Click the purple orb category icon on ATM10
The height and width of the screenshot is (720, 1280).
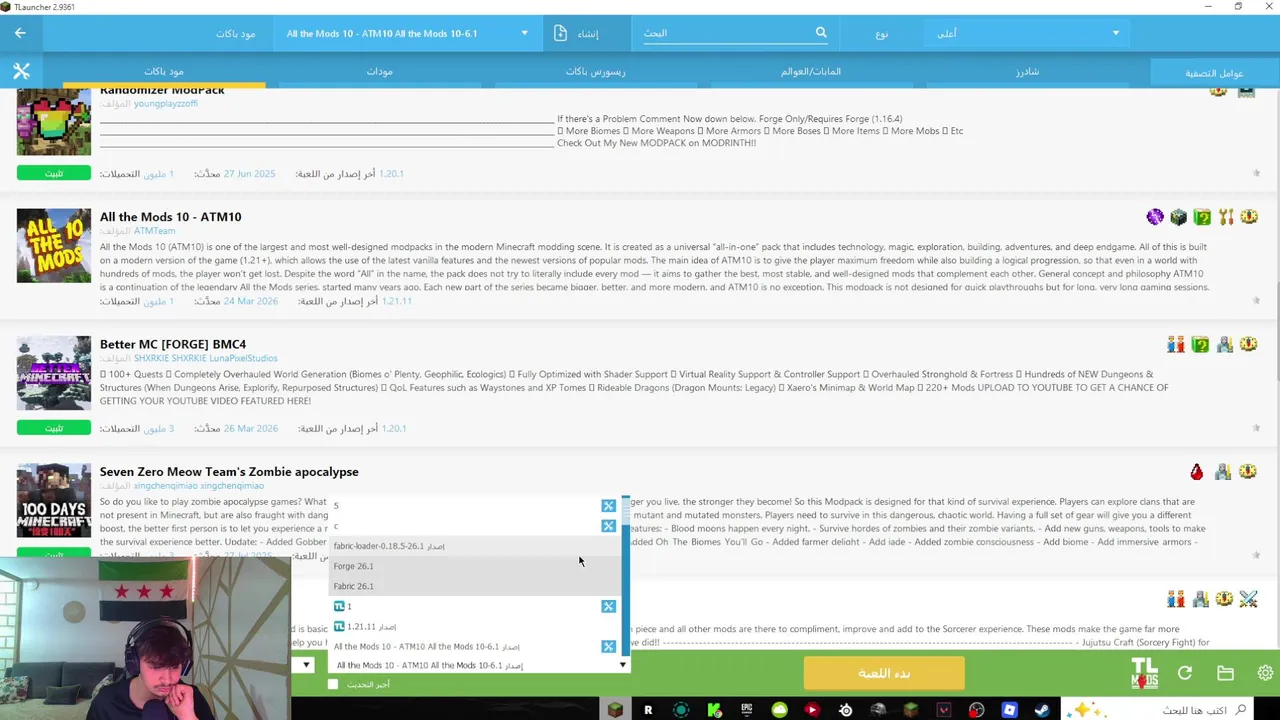tap(1155, 217)
